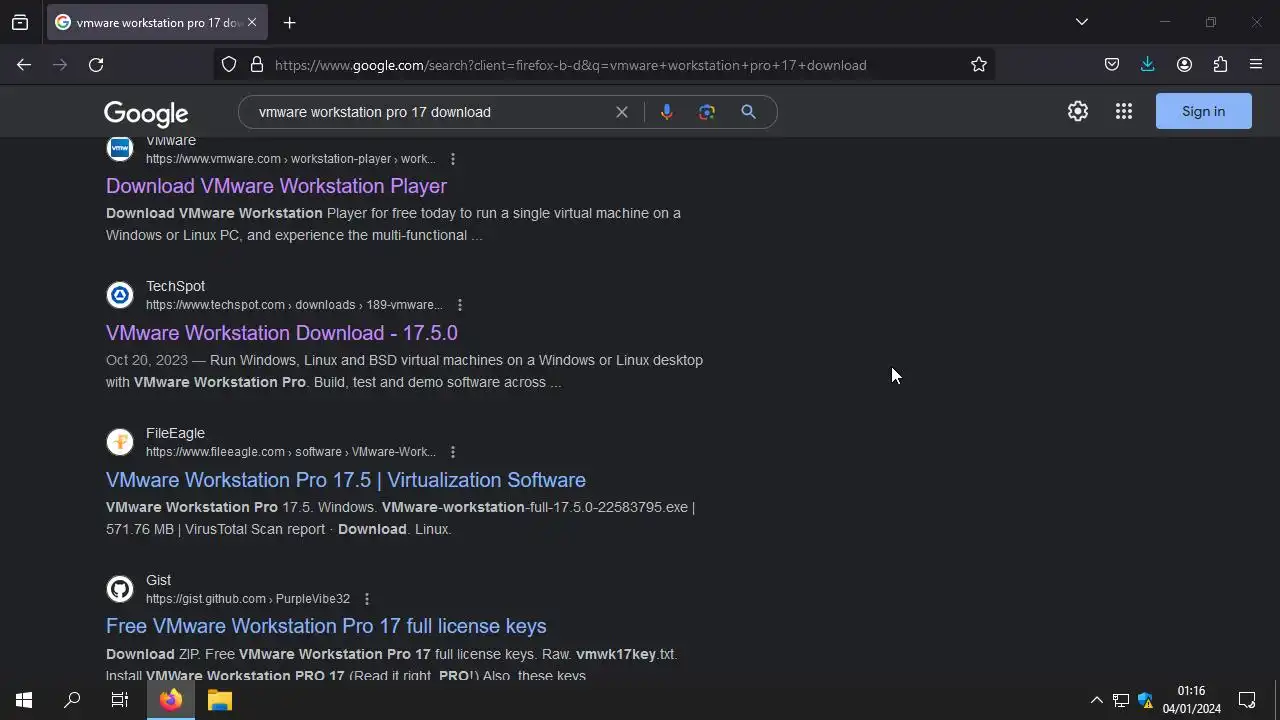Sign in to Google account
This screenshot has width=1280, height=720.
[1203, 111]
